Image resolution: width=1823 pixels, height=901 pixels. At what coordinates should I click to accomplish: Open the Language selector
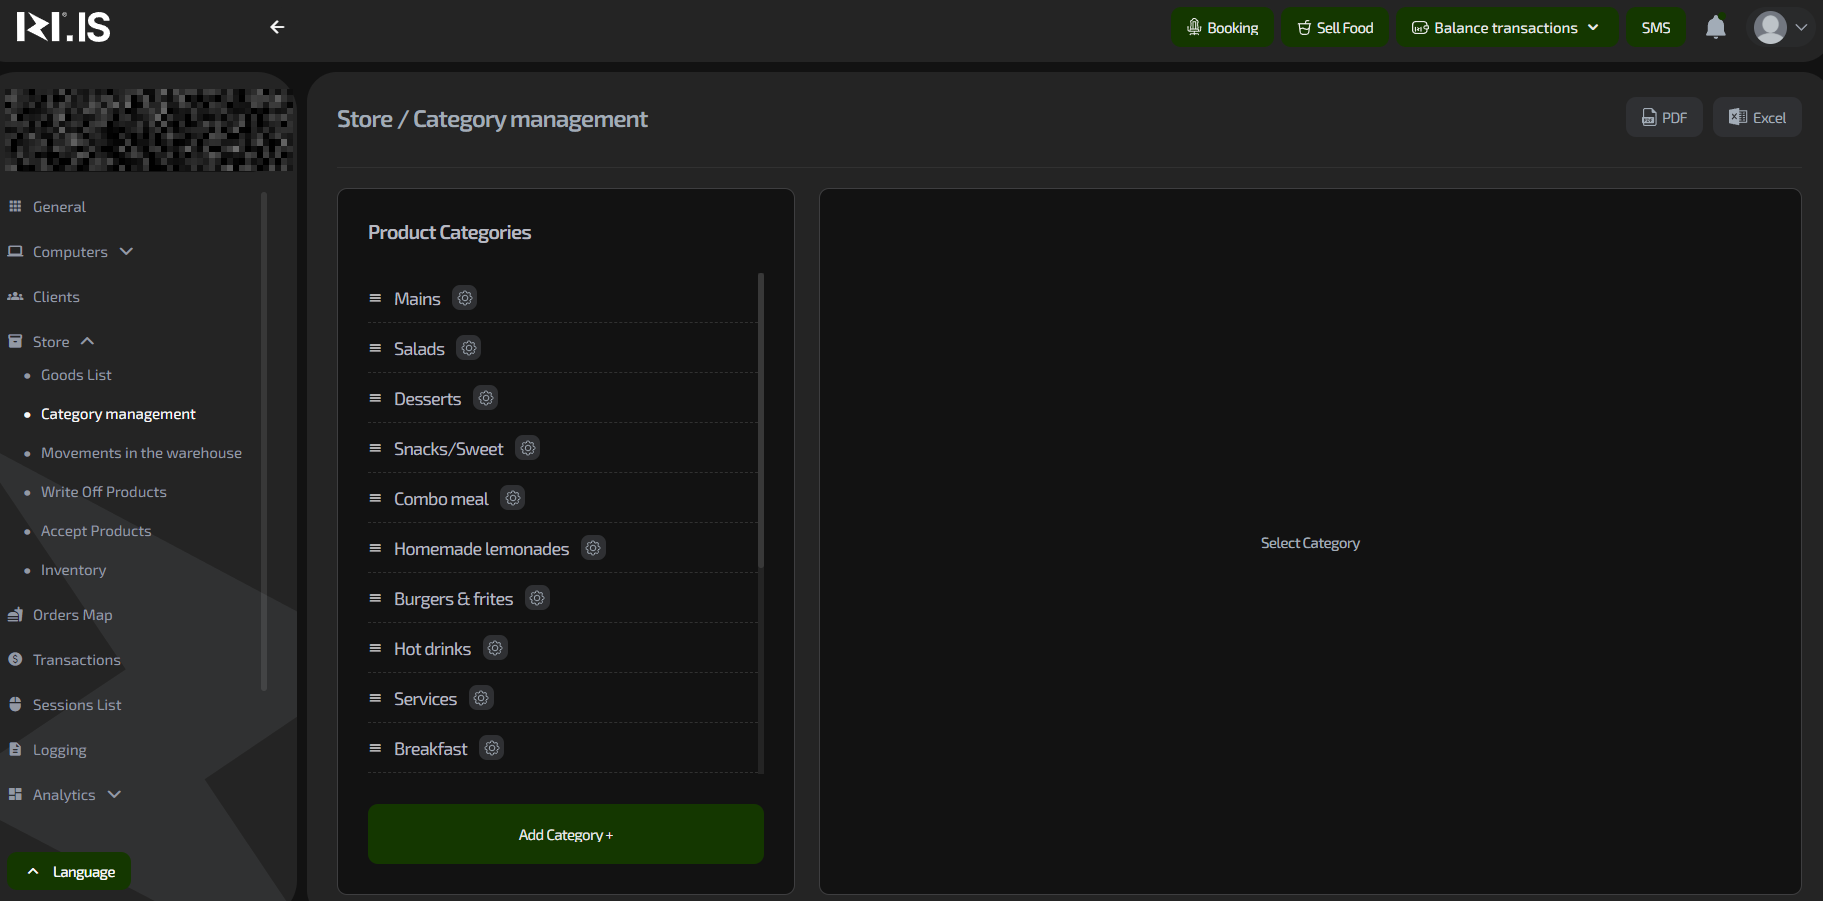[x=71, y=872]
